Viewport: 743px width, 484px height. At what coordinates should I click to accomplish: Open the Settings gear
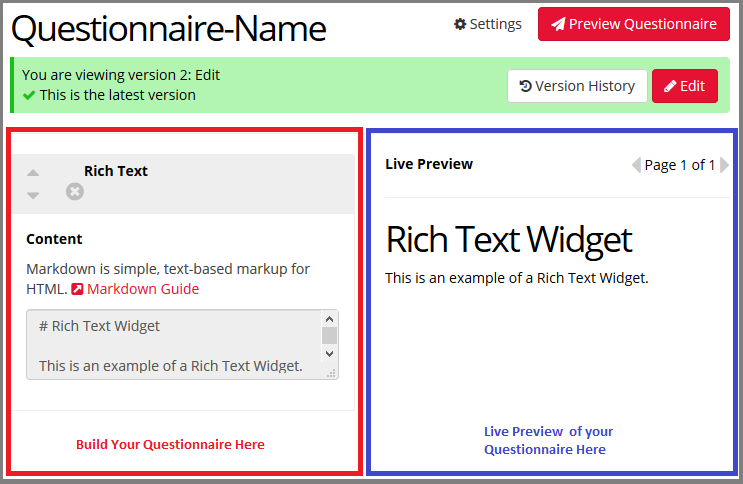point(487,24)
